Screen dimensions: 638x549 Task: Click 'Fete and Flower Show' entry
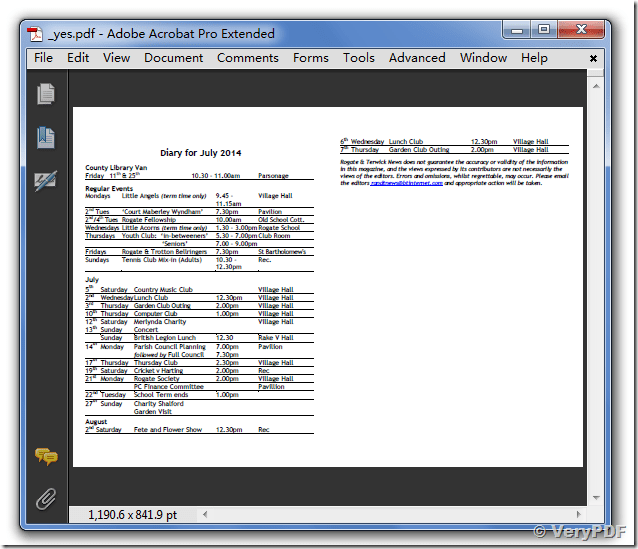168,429
